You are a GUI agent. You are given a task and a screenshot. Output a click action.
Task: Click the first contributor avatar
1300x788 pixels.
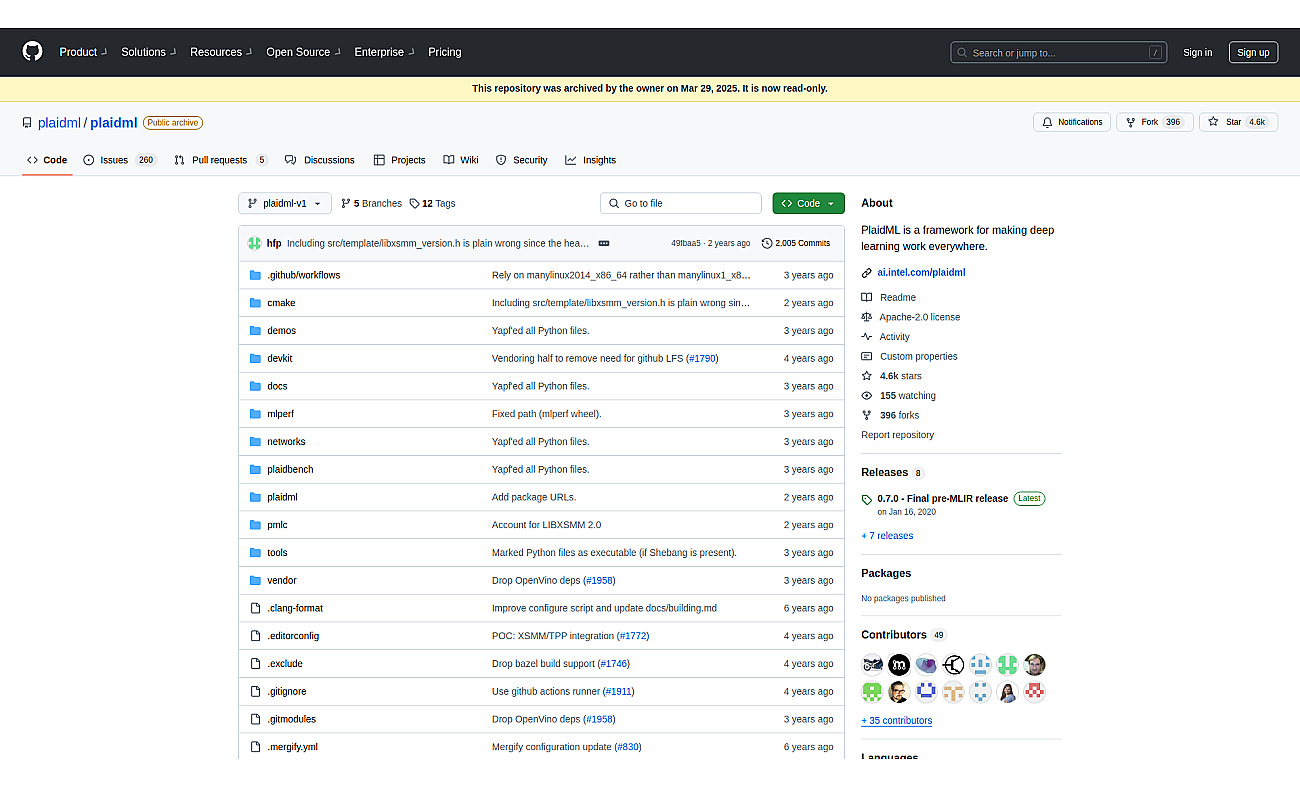872,664
